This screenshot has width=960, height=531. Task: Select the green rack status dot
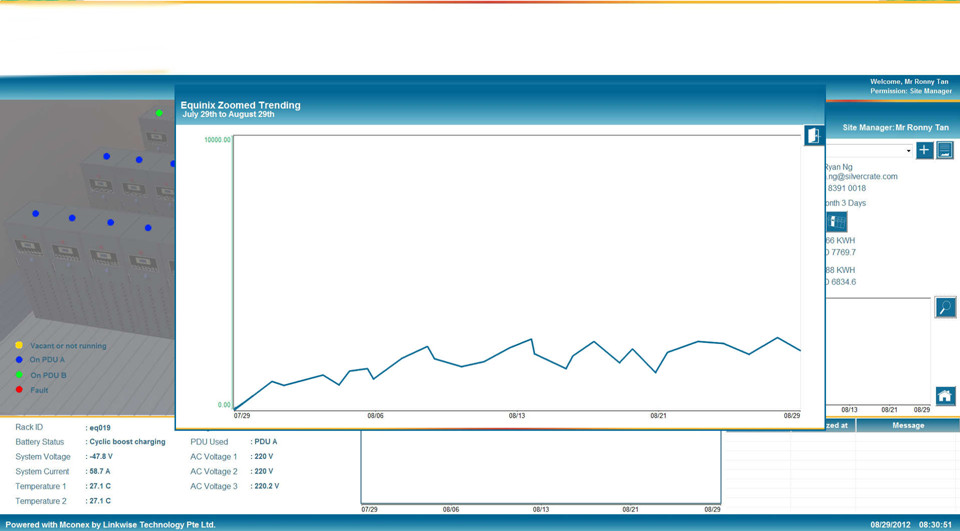pyautogui.click(x=159, y=113)
